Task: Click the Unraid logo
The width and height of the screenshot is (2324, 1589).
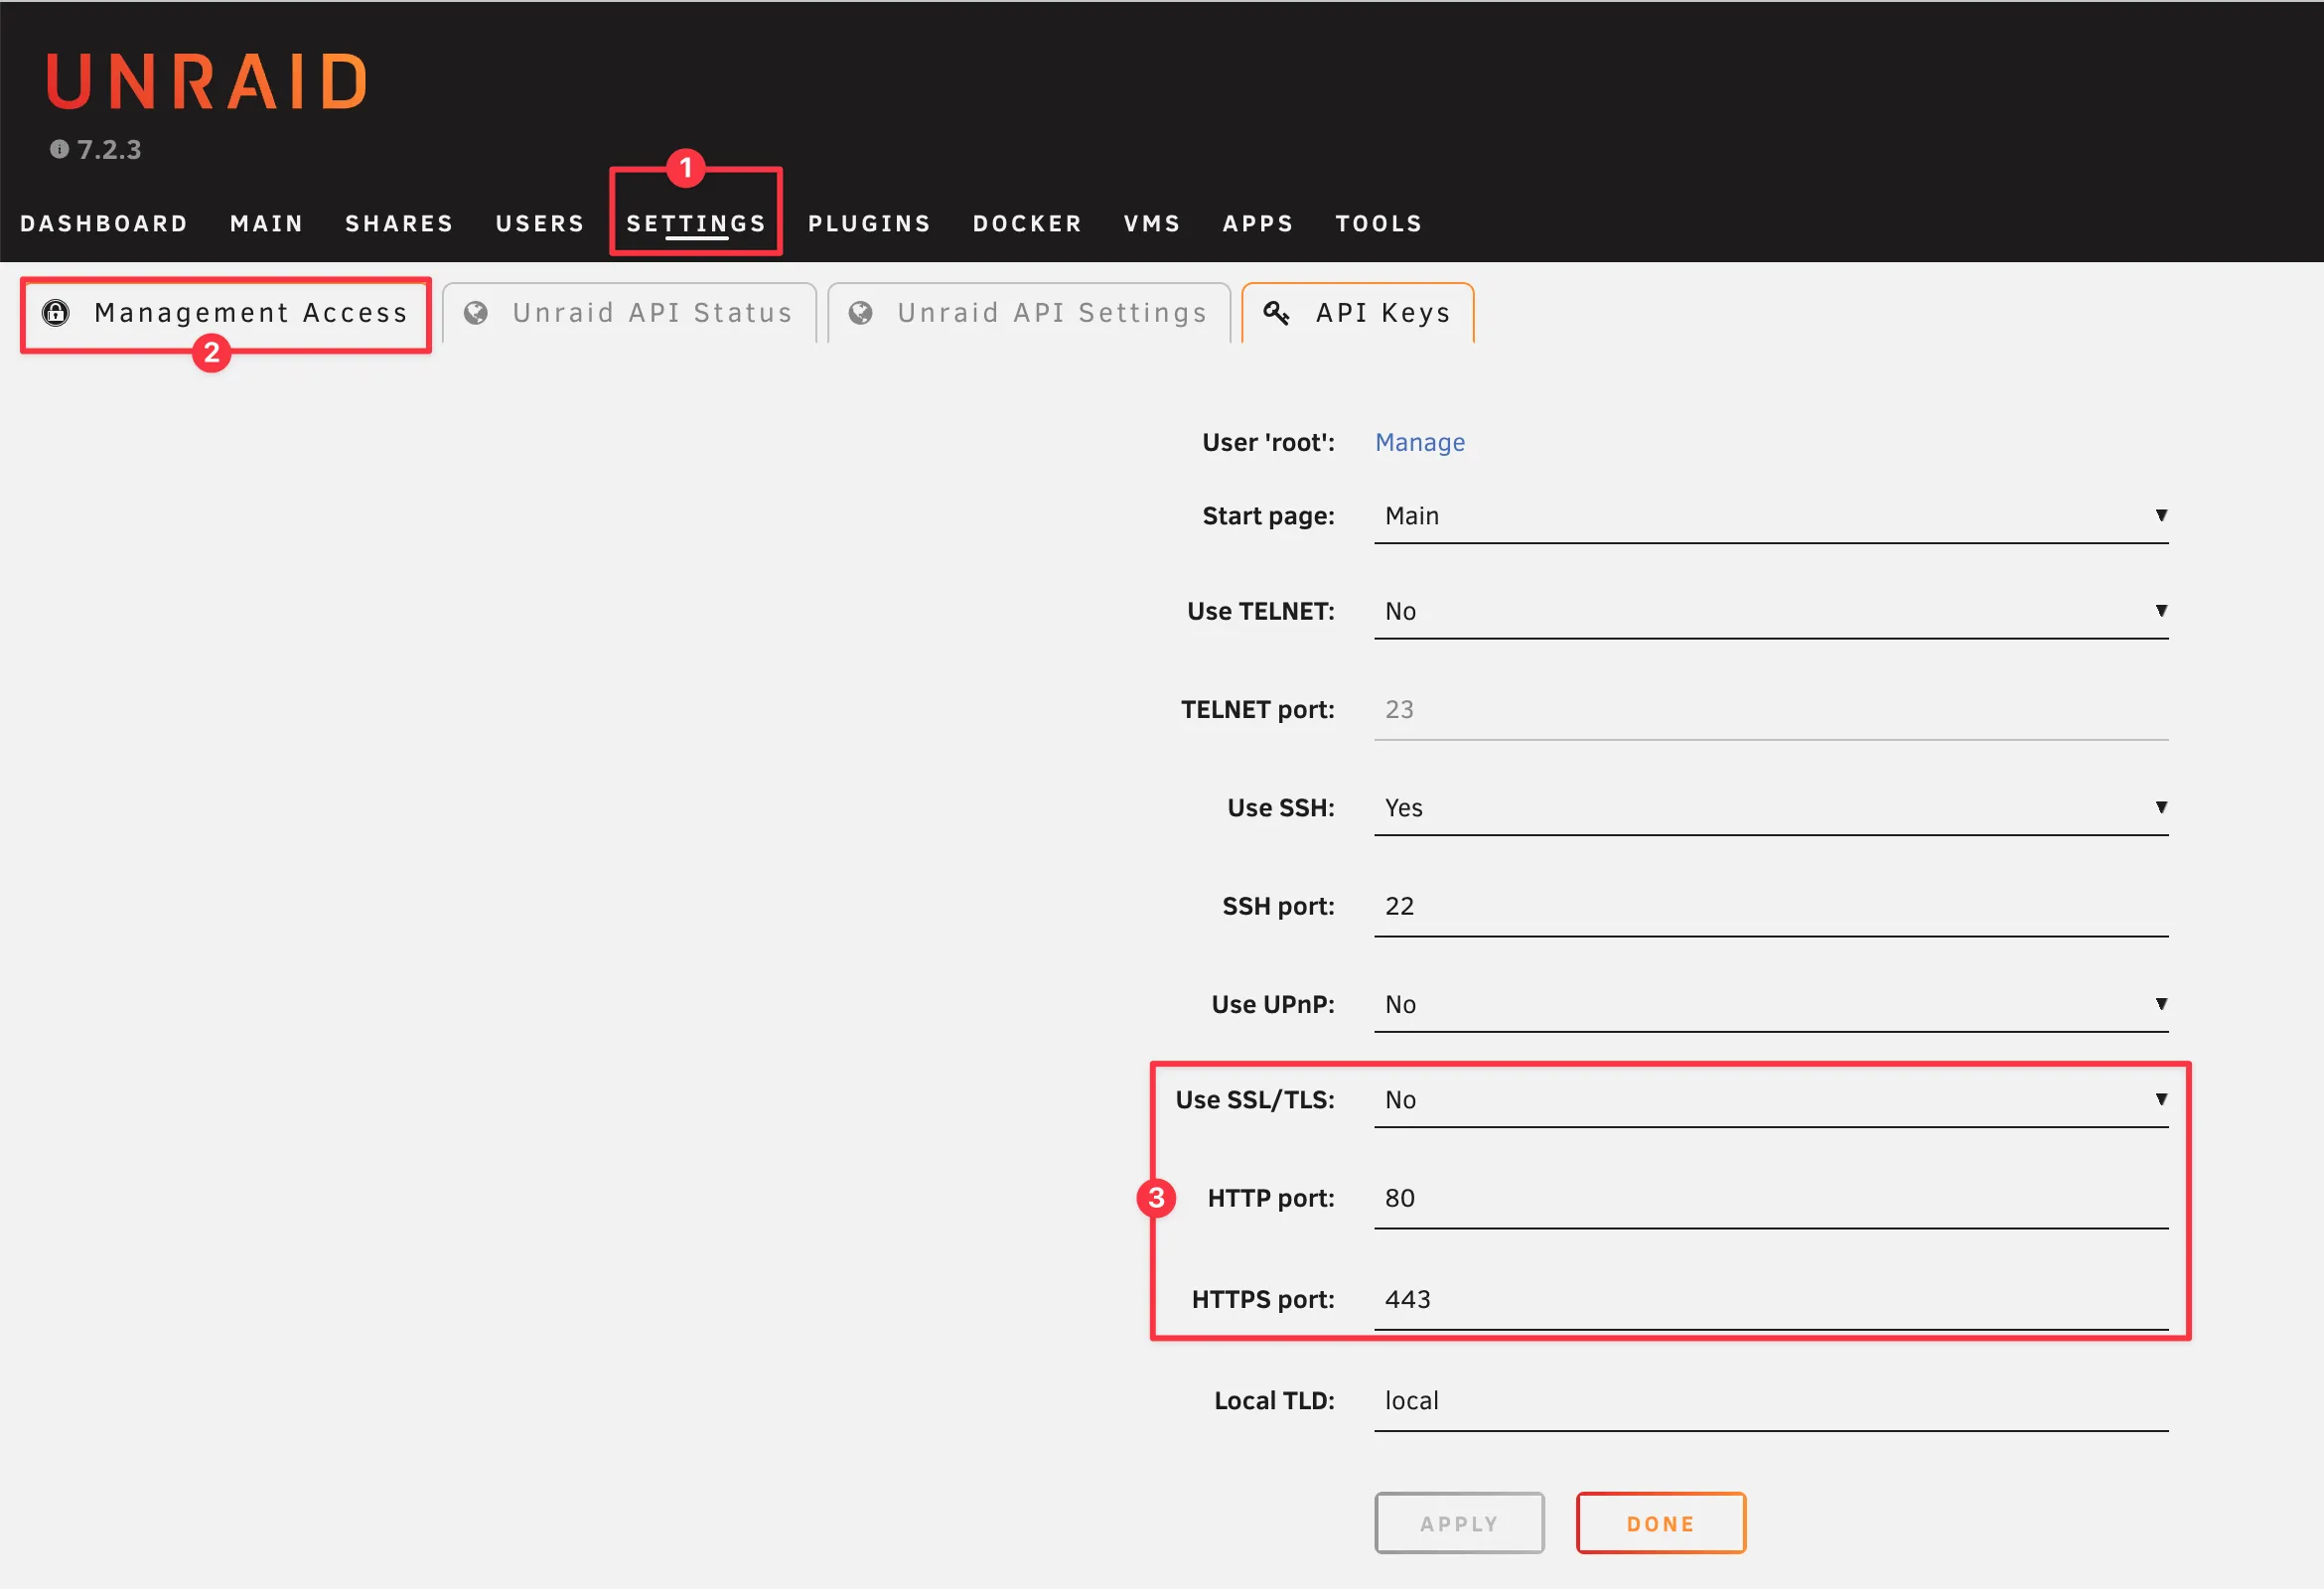Action: pos(207,82)
